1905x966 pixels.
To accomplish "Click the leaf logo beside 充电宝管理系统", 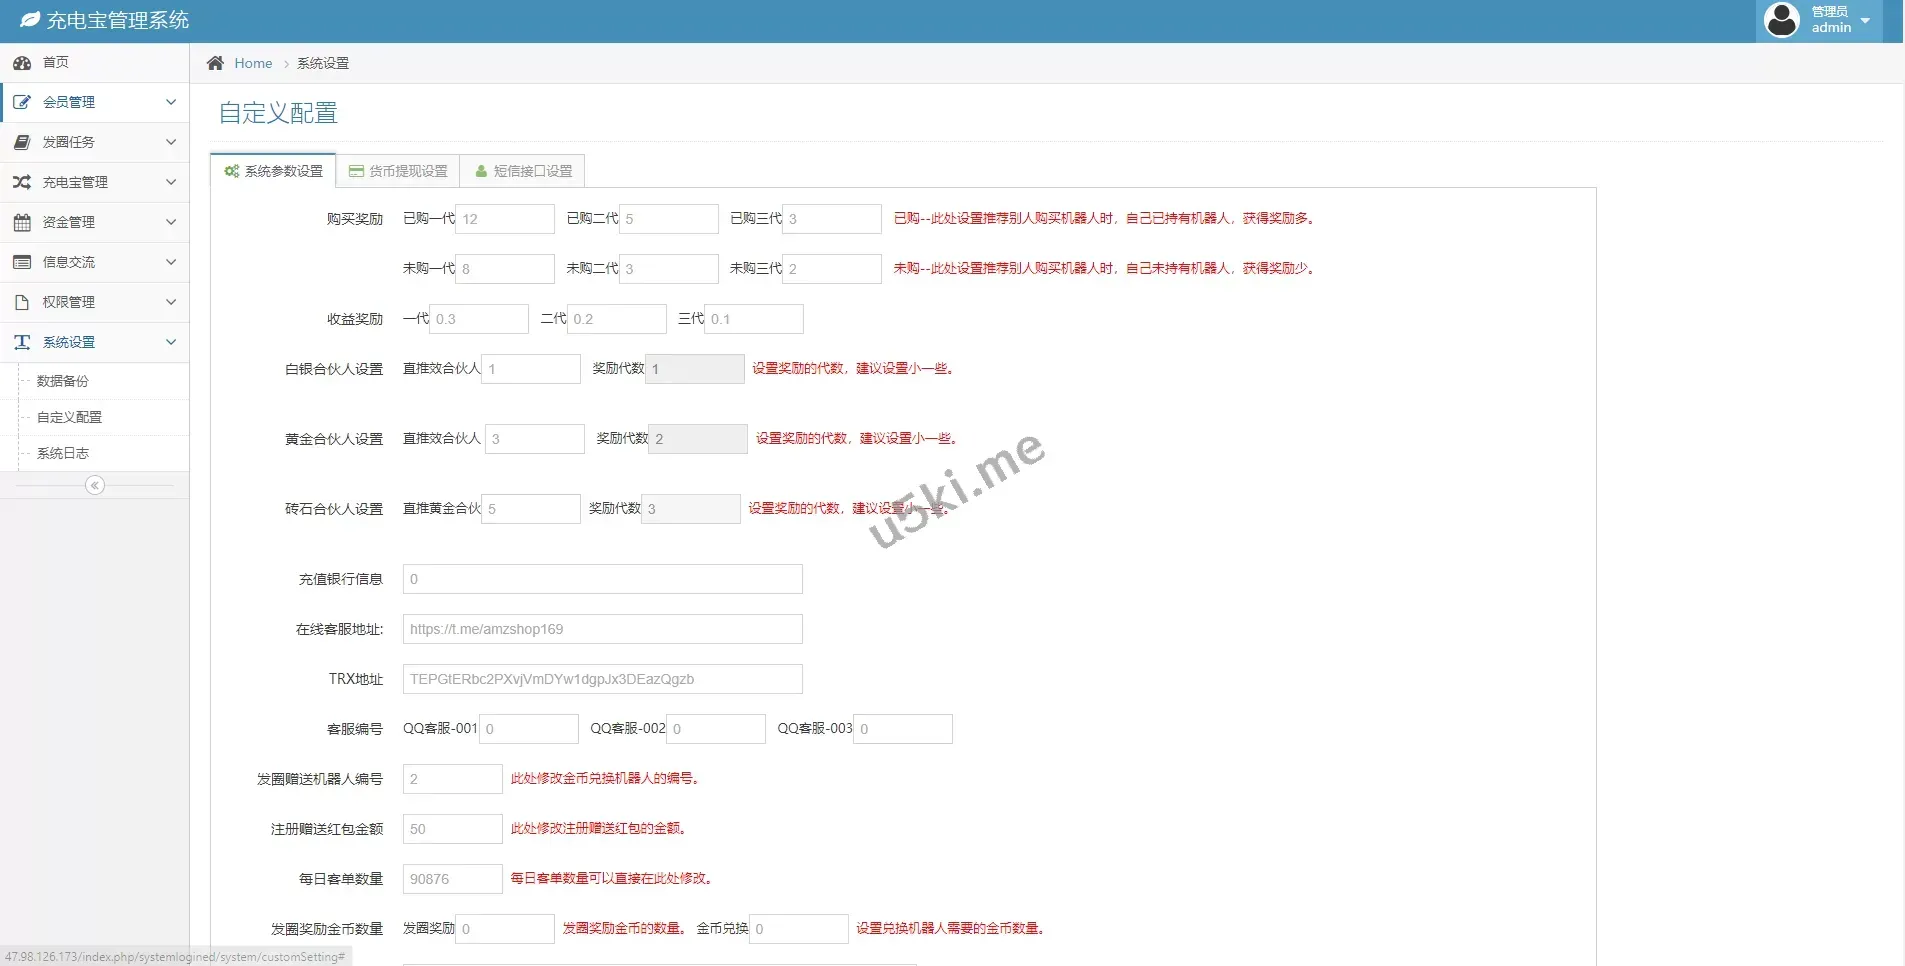I will pos(29,19).
